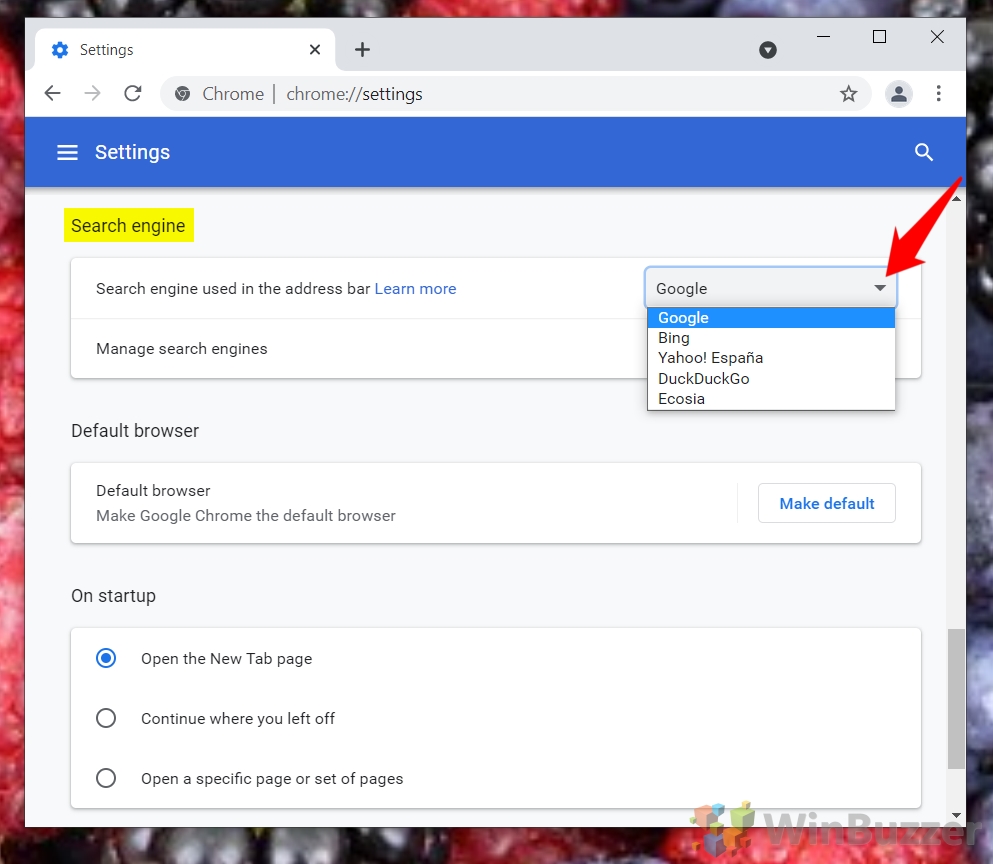This screenshot has height=864, width=993.
Task: Maximize the Chrome window
Action: tap(879, 37)
